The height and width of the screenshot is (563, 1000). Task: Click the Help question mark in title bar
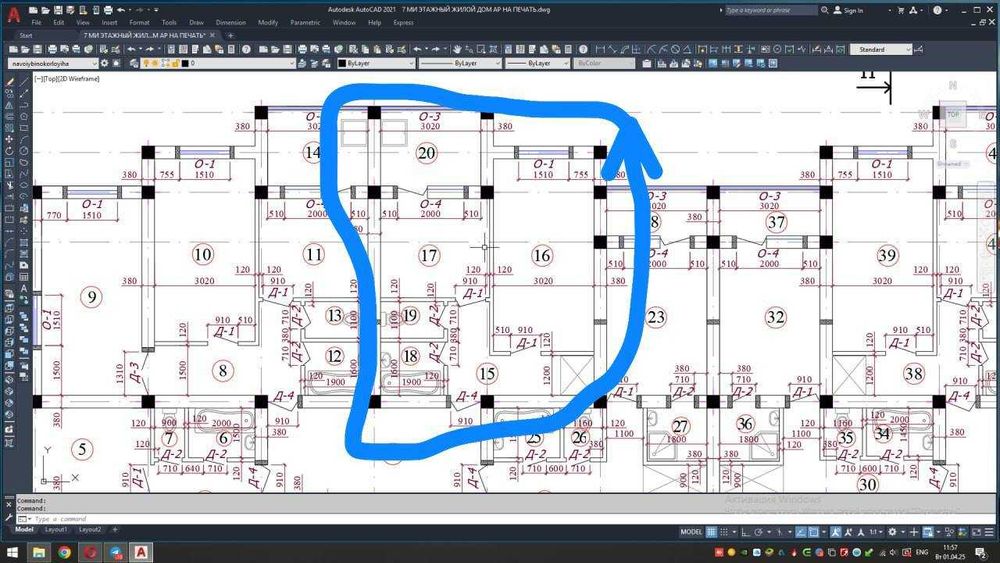pos(937,10)
